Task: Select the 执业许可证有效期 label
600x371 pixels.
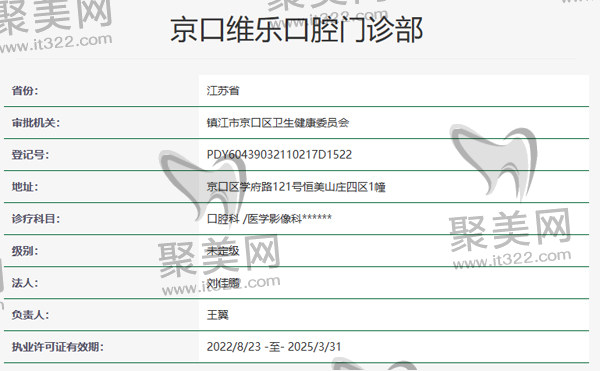Action: (x=57, y=347)
